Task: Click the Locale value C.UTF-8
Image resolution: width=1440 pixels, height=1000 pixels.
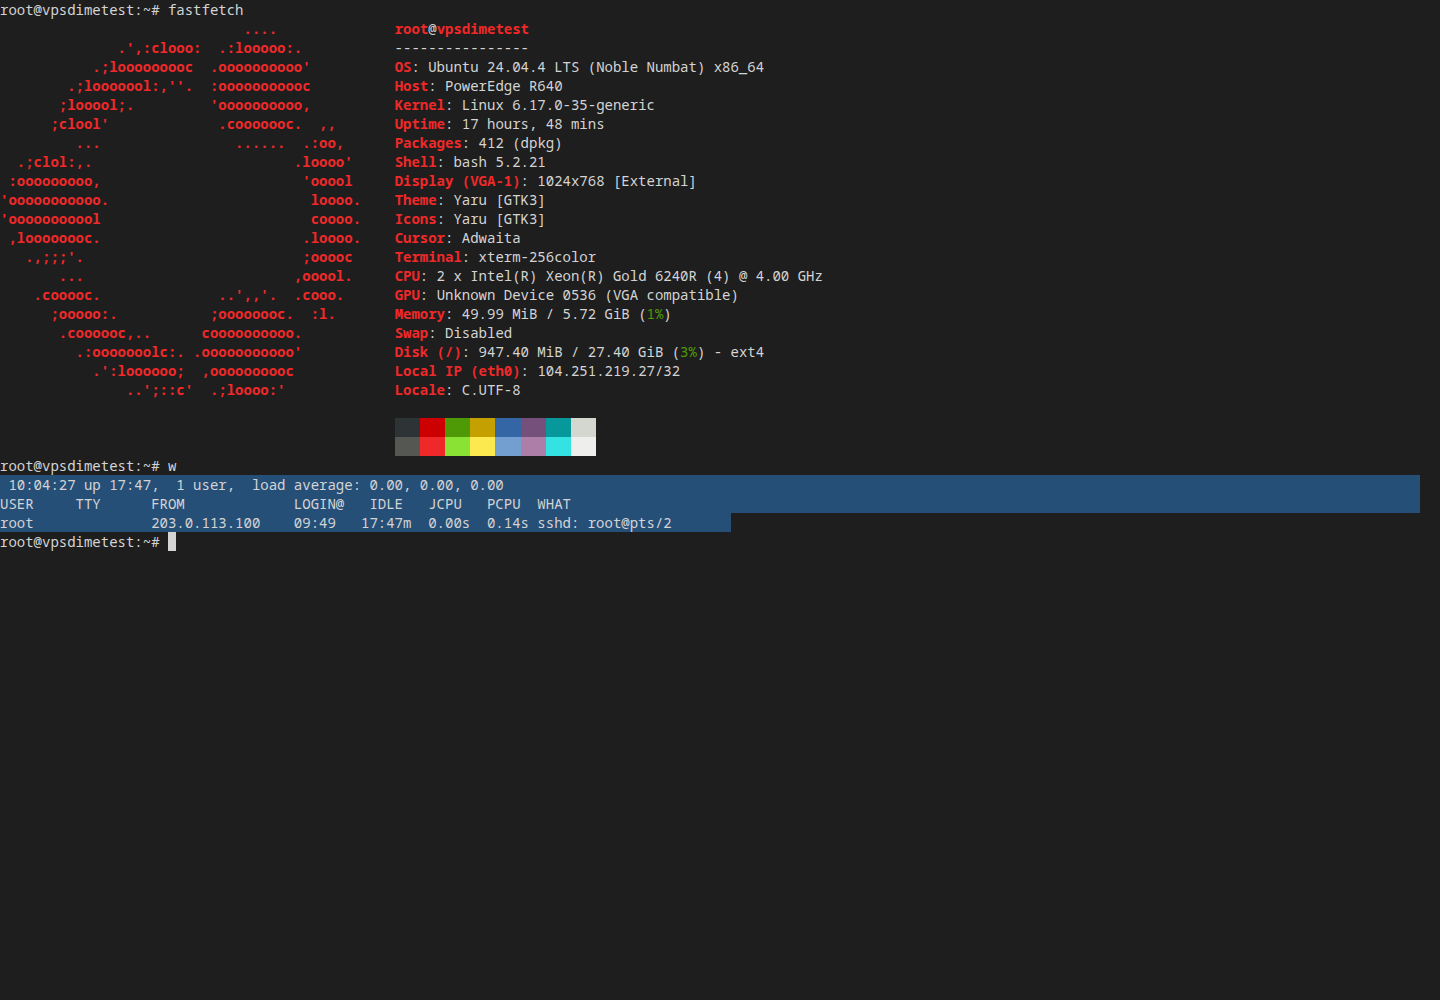Action: [491, 390]
